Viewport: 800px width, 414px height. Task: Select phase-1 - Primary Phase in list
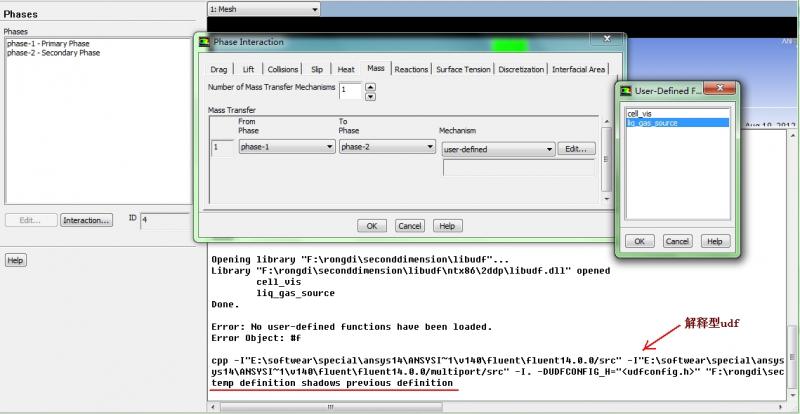[x=48, y=44]
